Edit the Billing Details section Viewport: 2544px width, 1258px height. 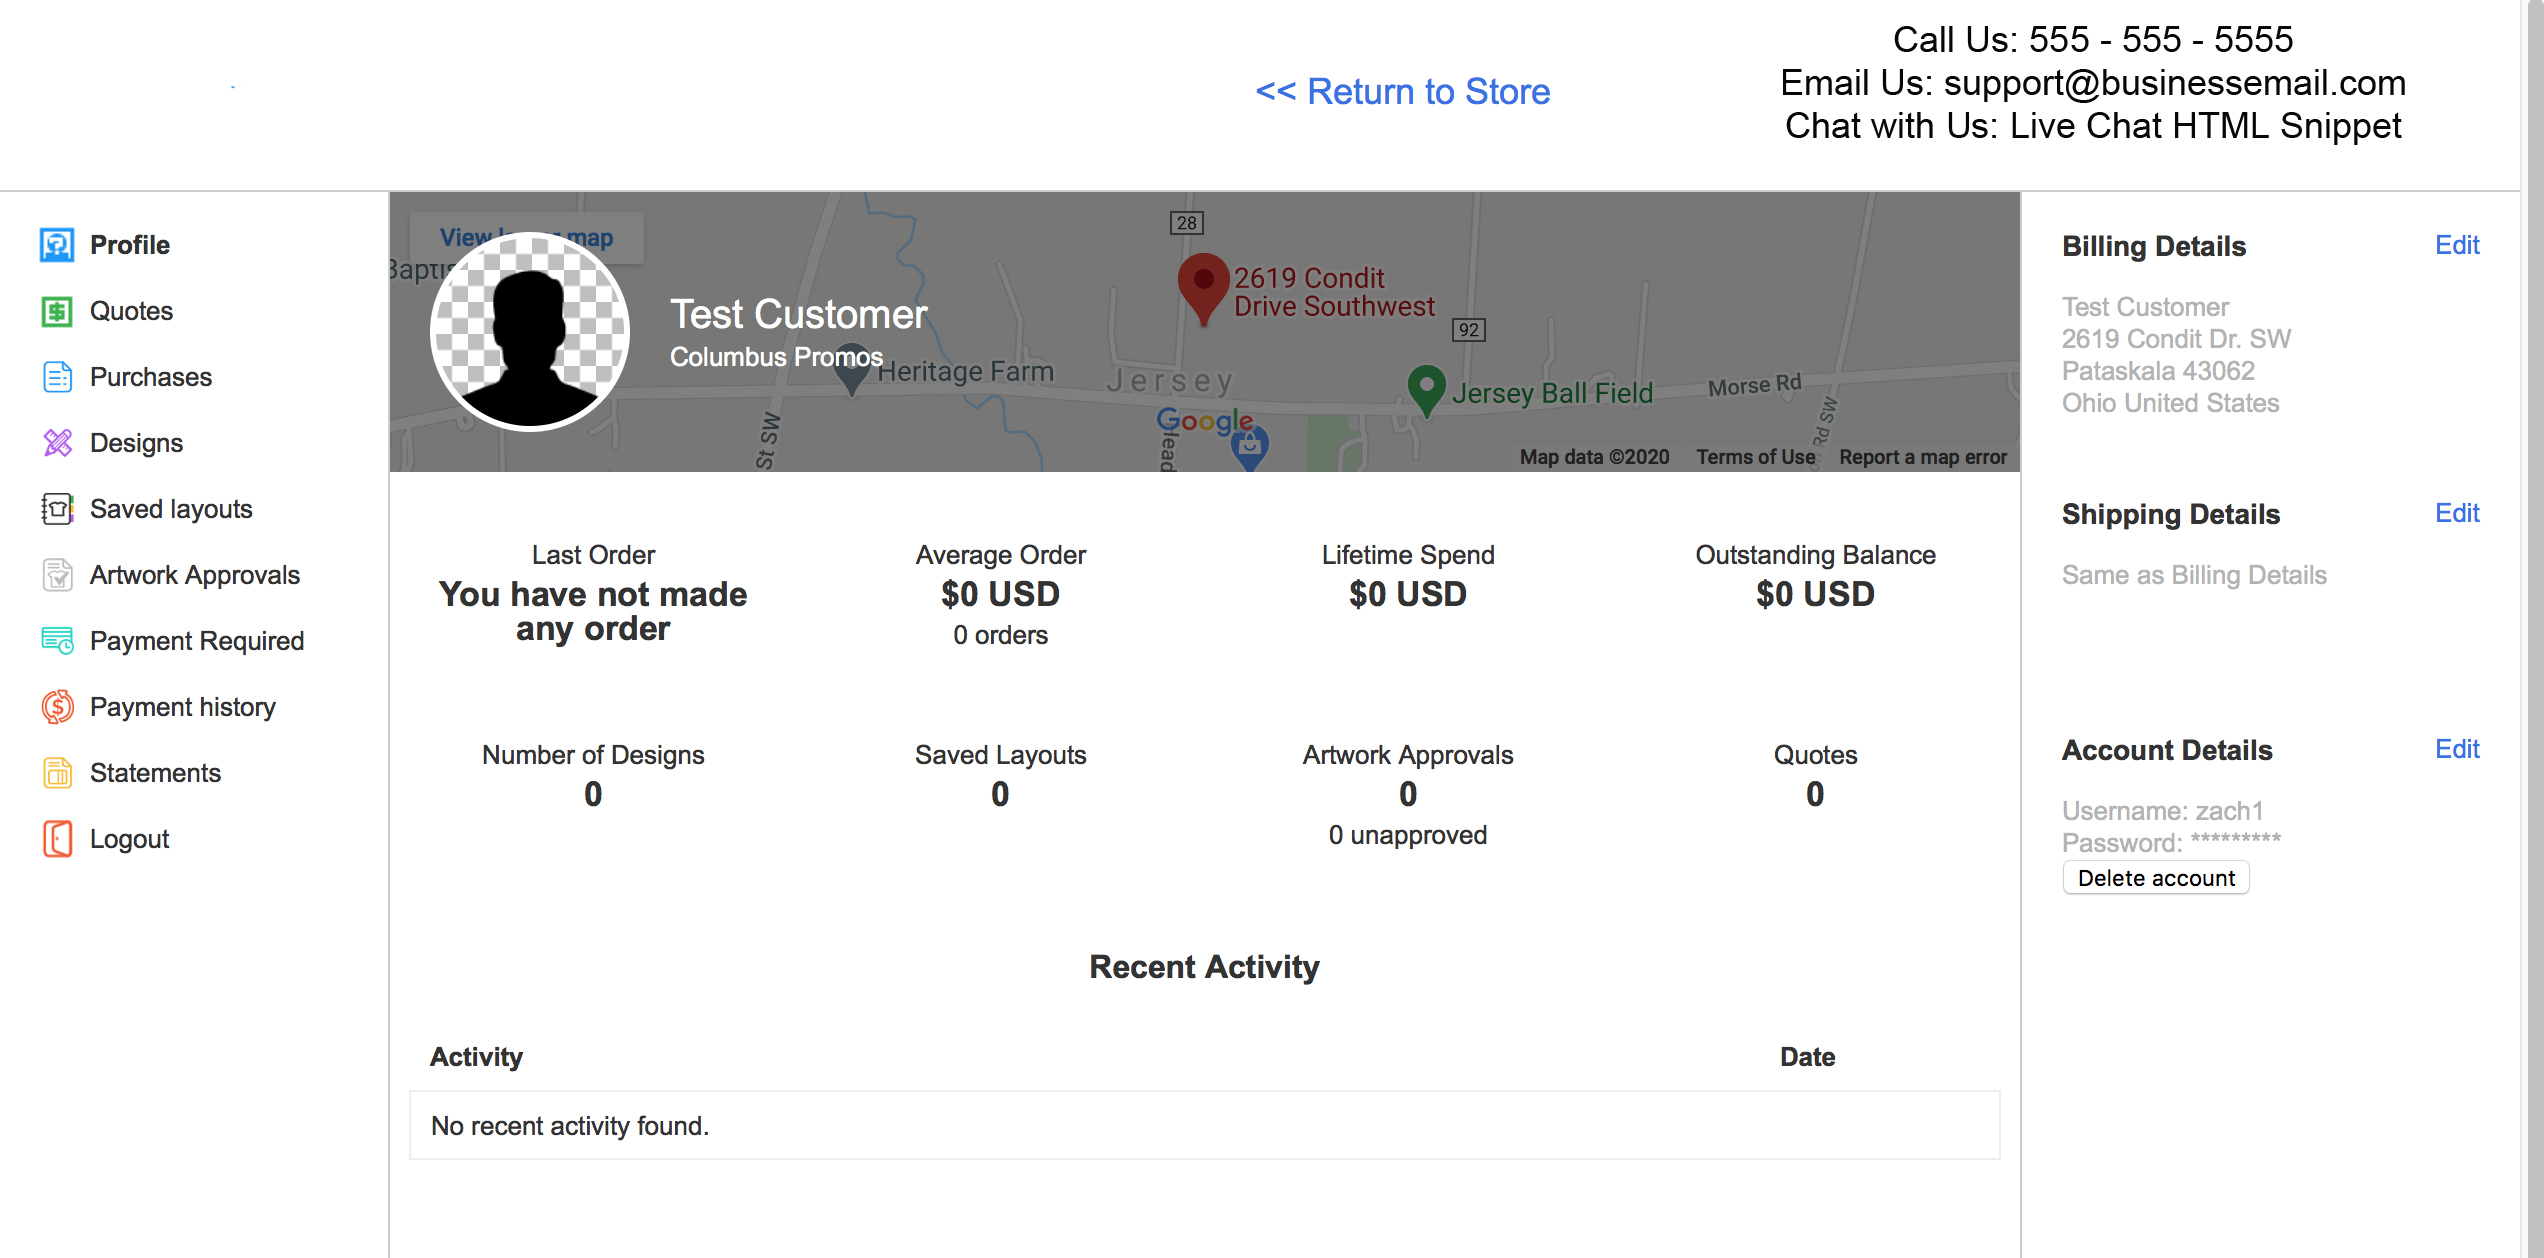[2456, 245]
